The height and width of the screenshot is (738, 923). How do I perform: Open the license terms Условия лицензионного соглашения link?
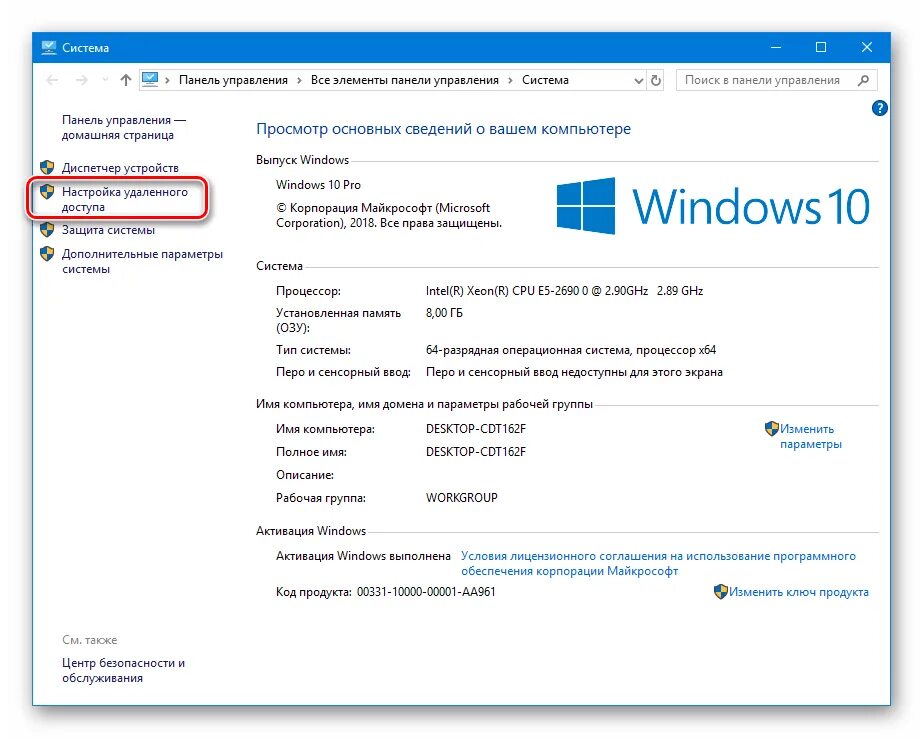(x=658, y=564)
